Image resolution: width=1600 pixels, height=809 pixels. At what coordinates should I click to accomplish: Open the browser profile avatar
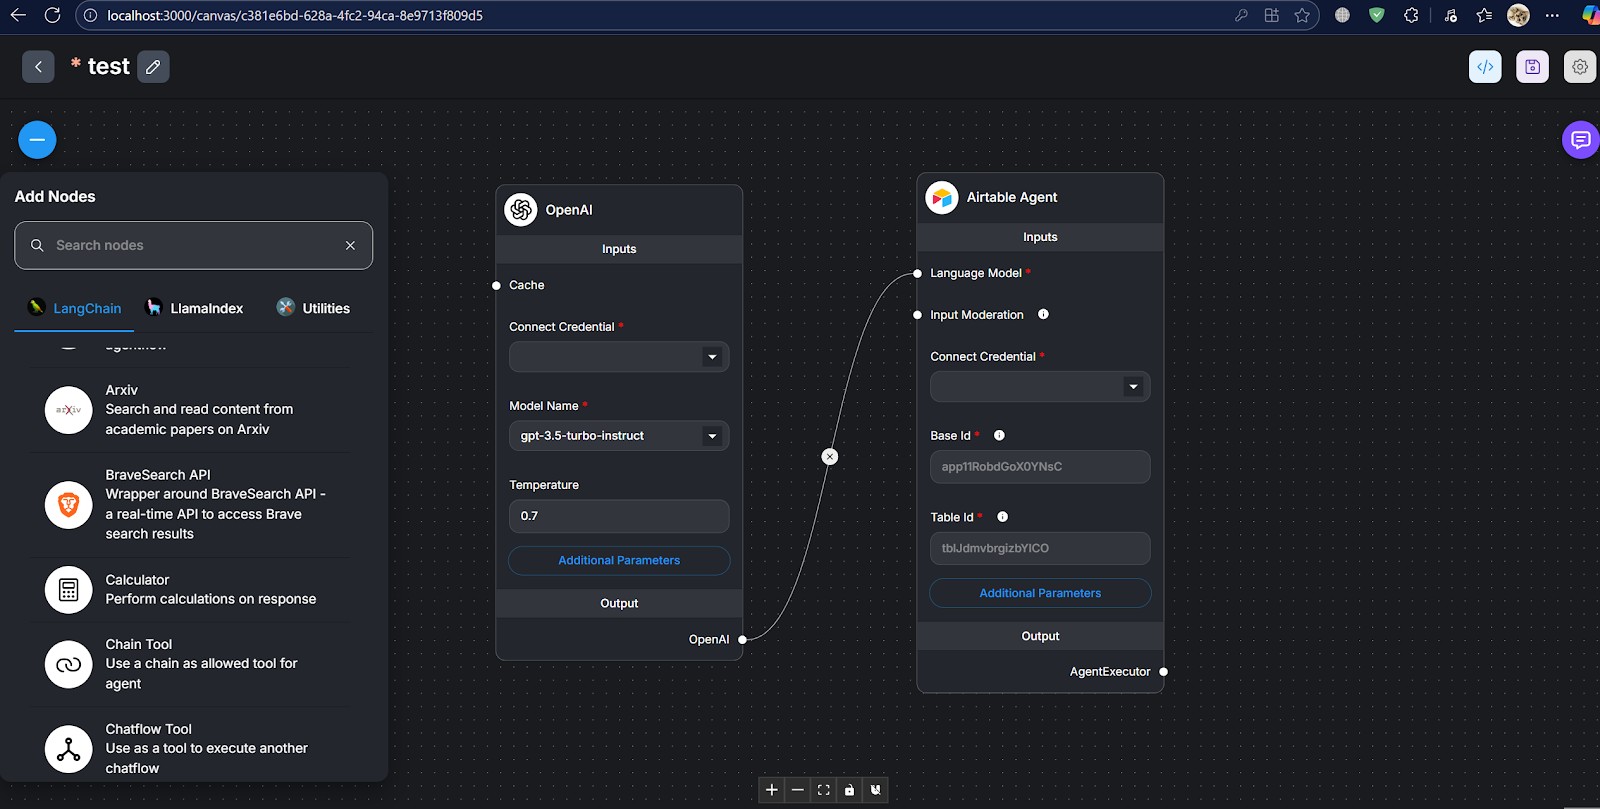[x=1518, y=15]
